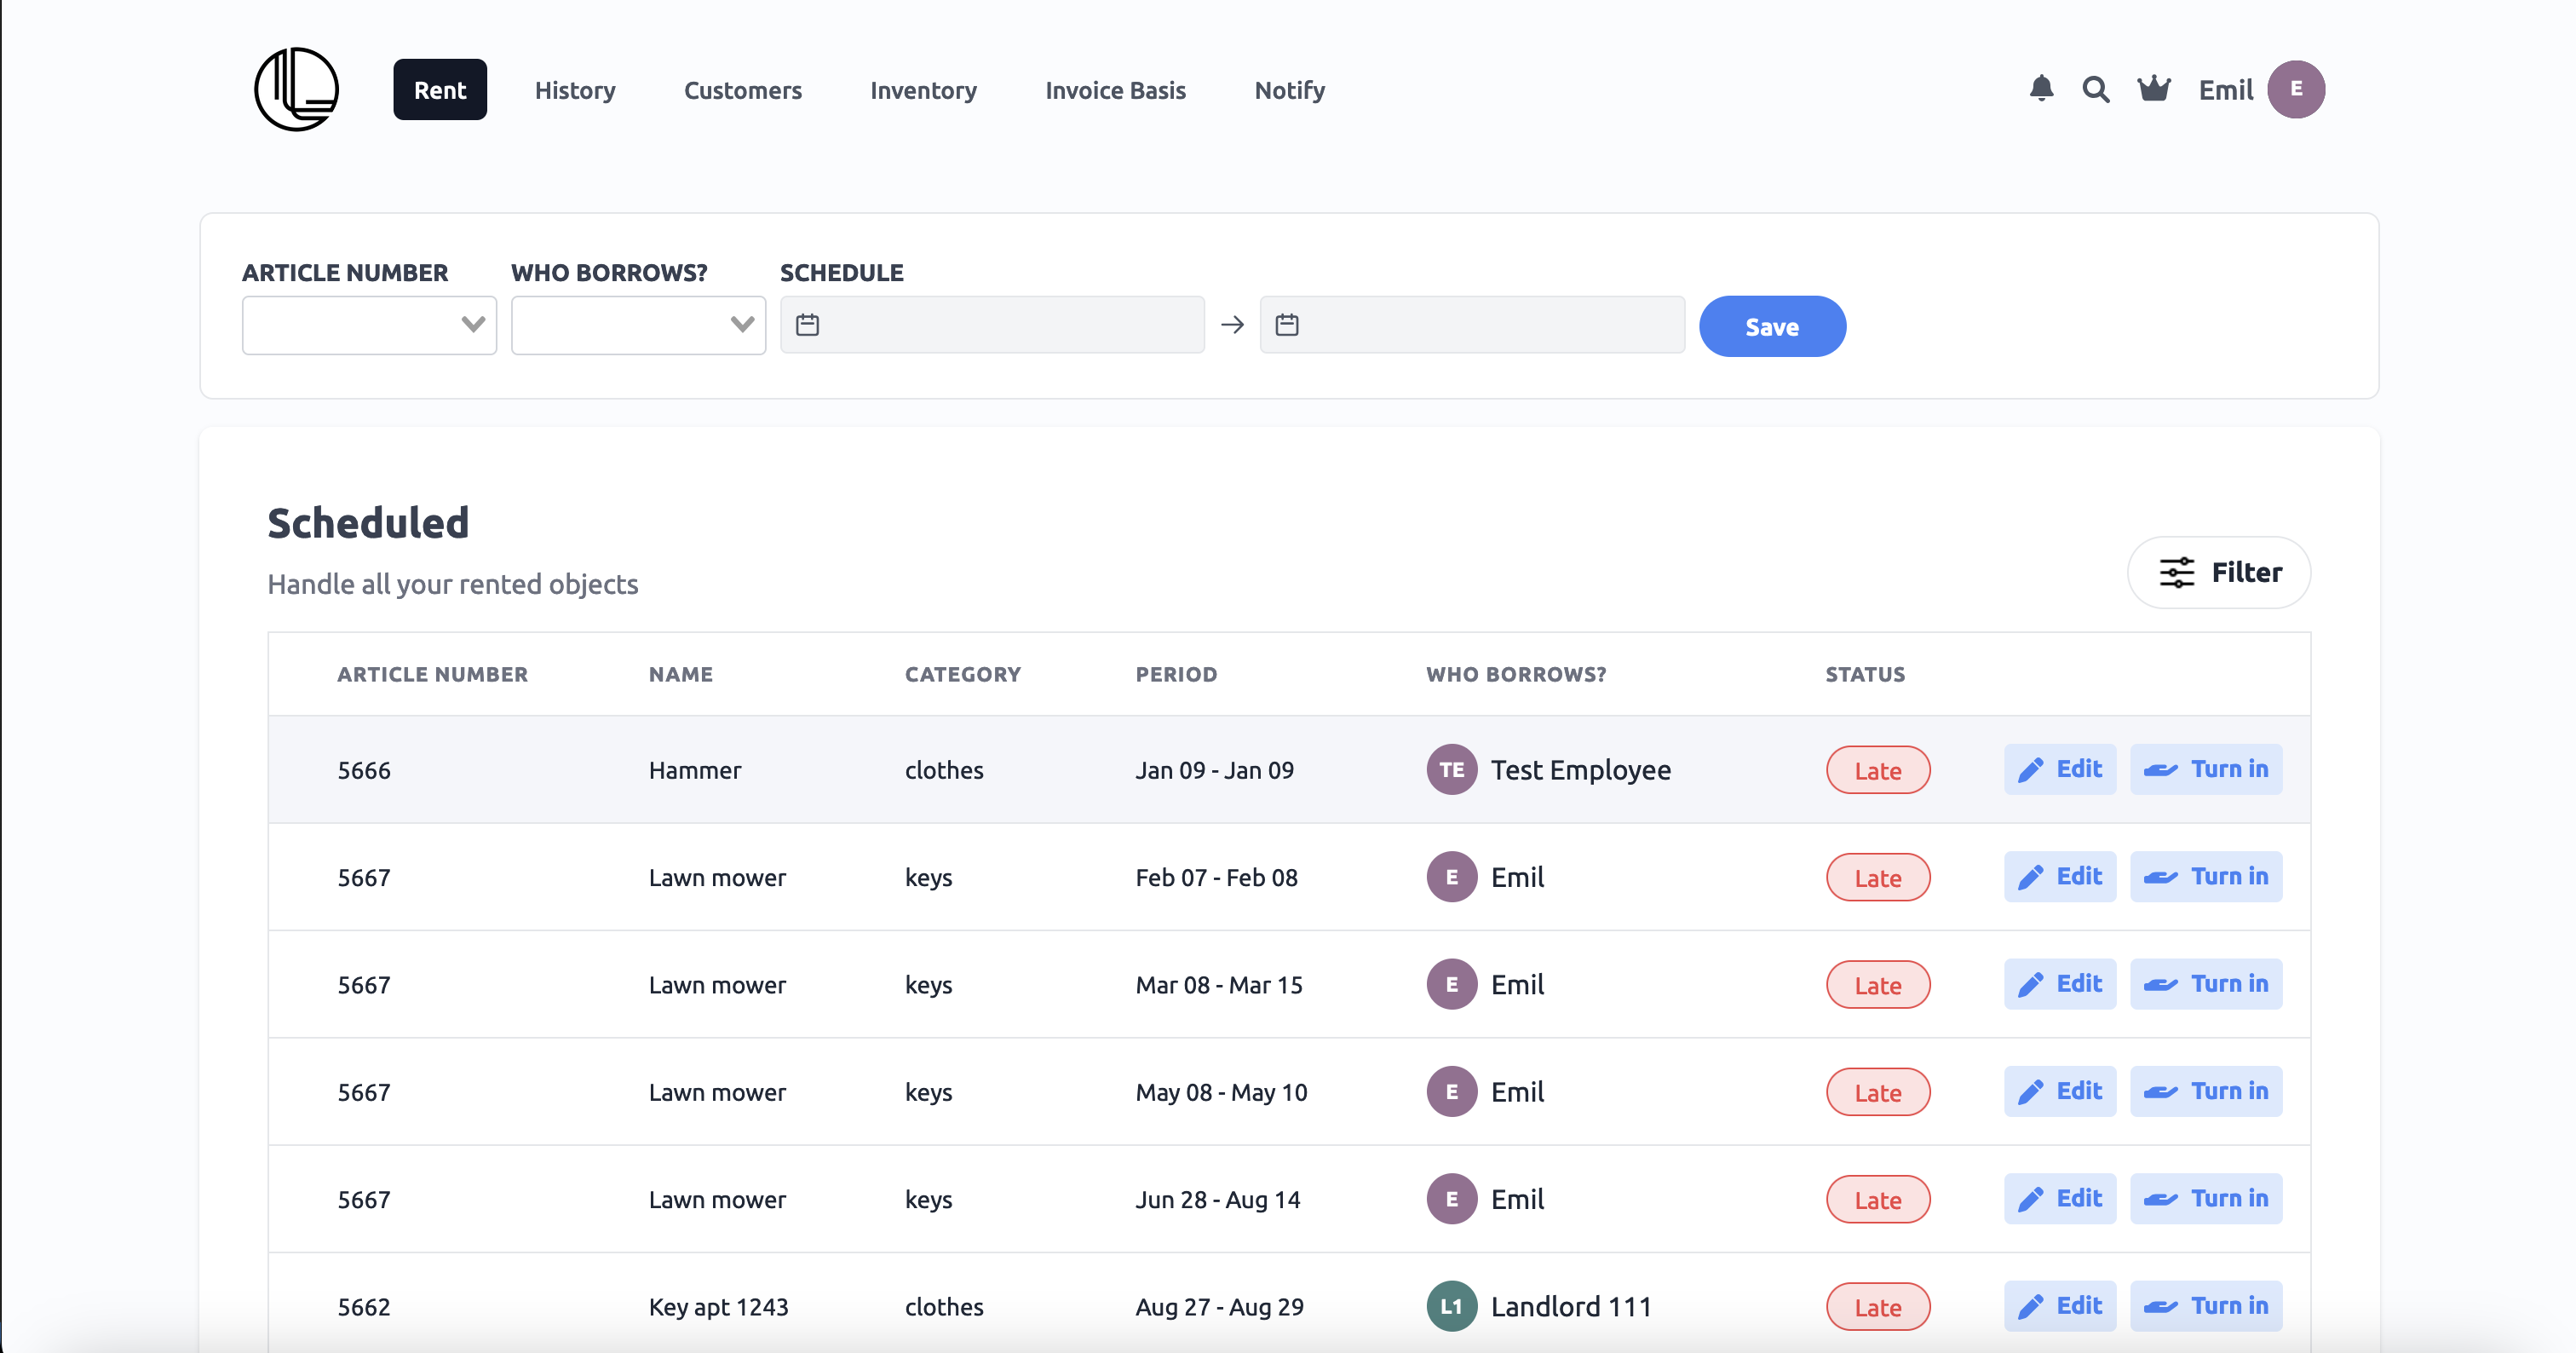The image size is (2576, 1353).
Task: Edit the Key apt 1243 rental
Action: coord(2060,1306)
